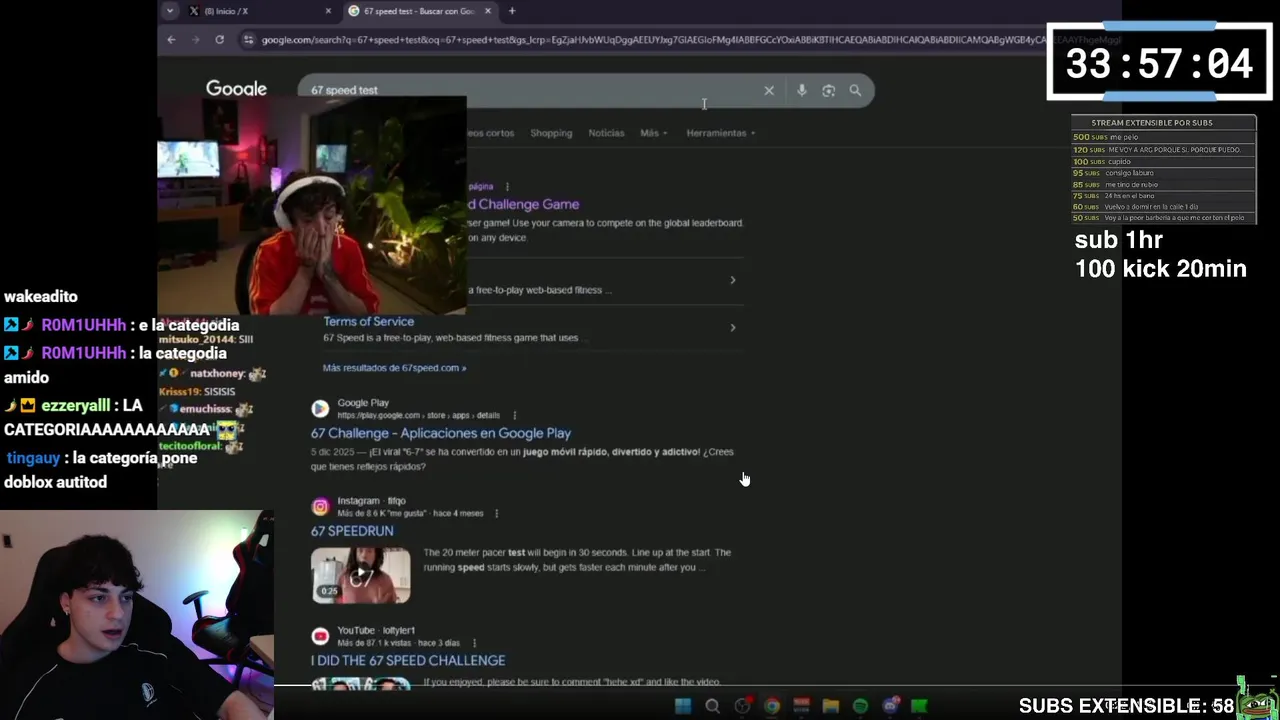
Task: Open Challenge Game result title link
Action: point(523,204)
